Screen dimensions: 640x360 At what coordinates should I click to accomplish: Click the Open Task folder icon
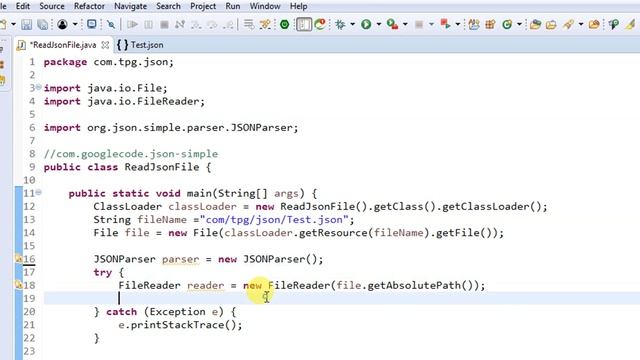pyautogui.click(x=551, y=24)
